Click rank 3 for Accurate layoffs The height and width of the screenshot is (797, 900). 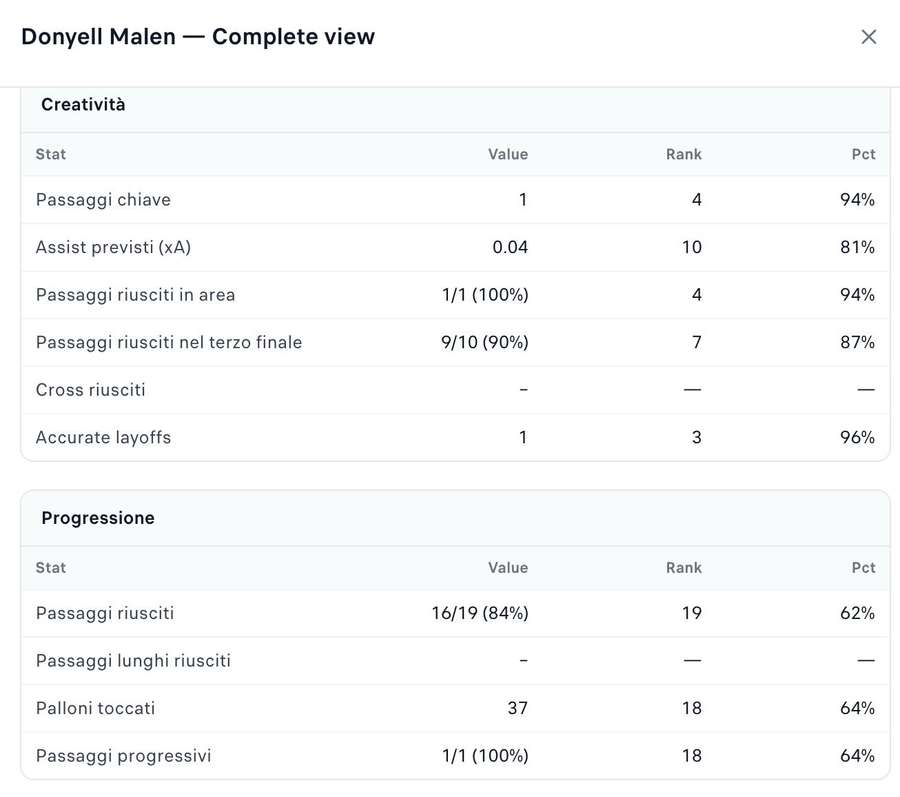pyautogui.click(x=696, y=438)
